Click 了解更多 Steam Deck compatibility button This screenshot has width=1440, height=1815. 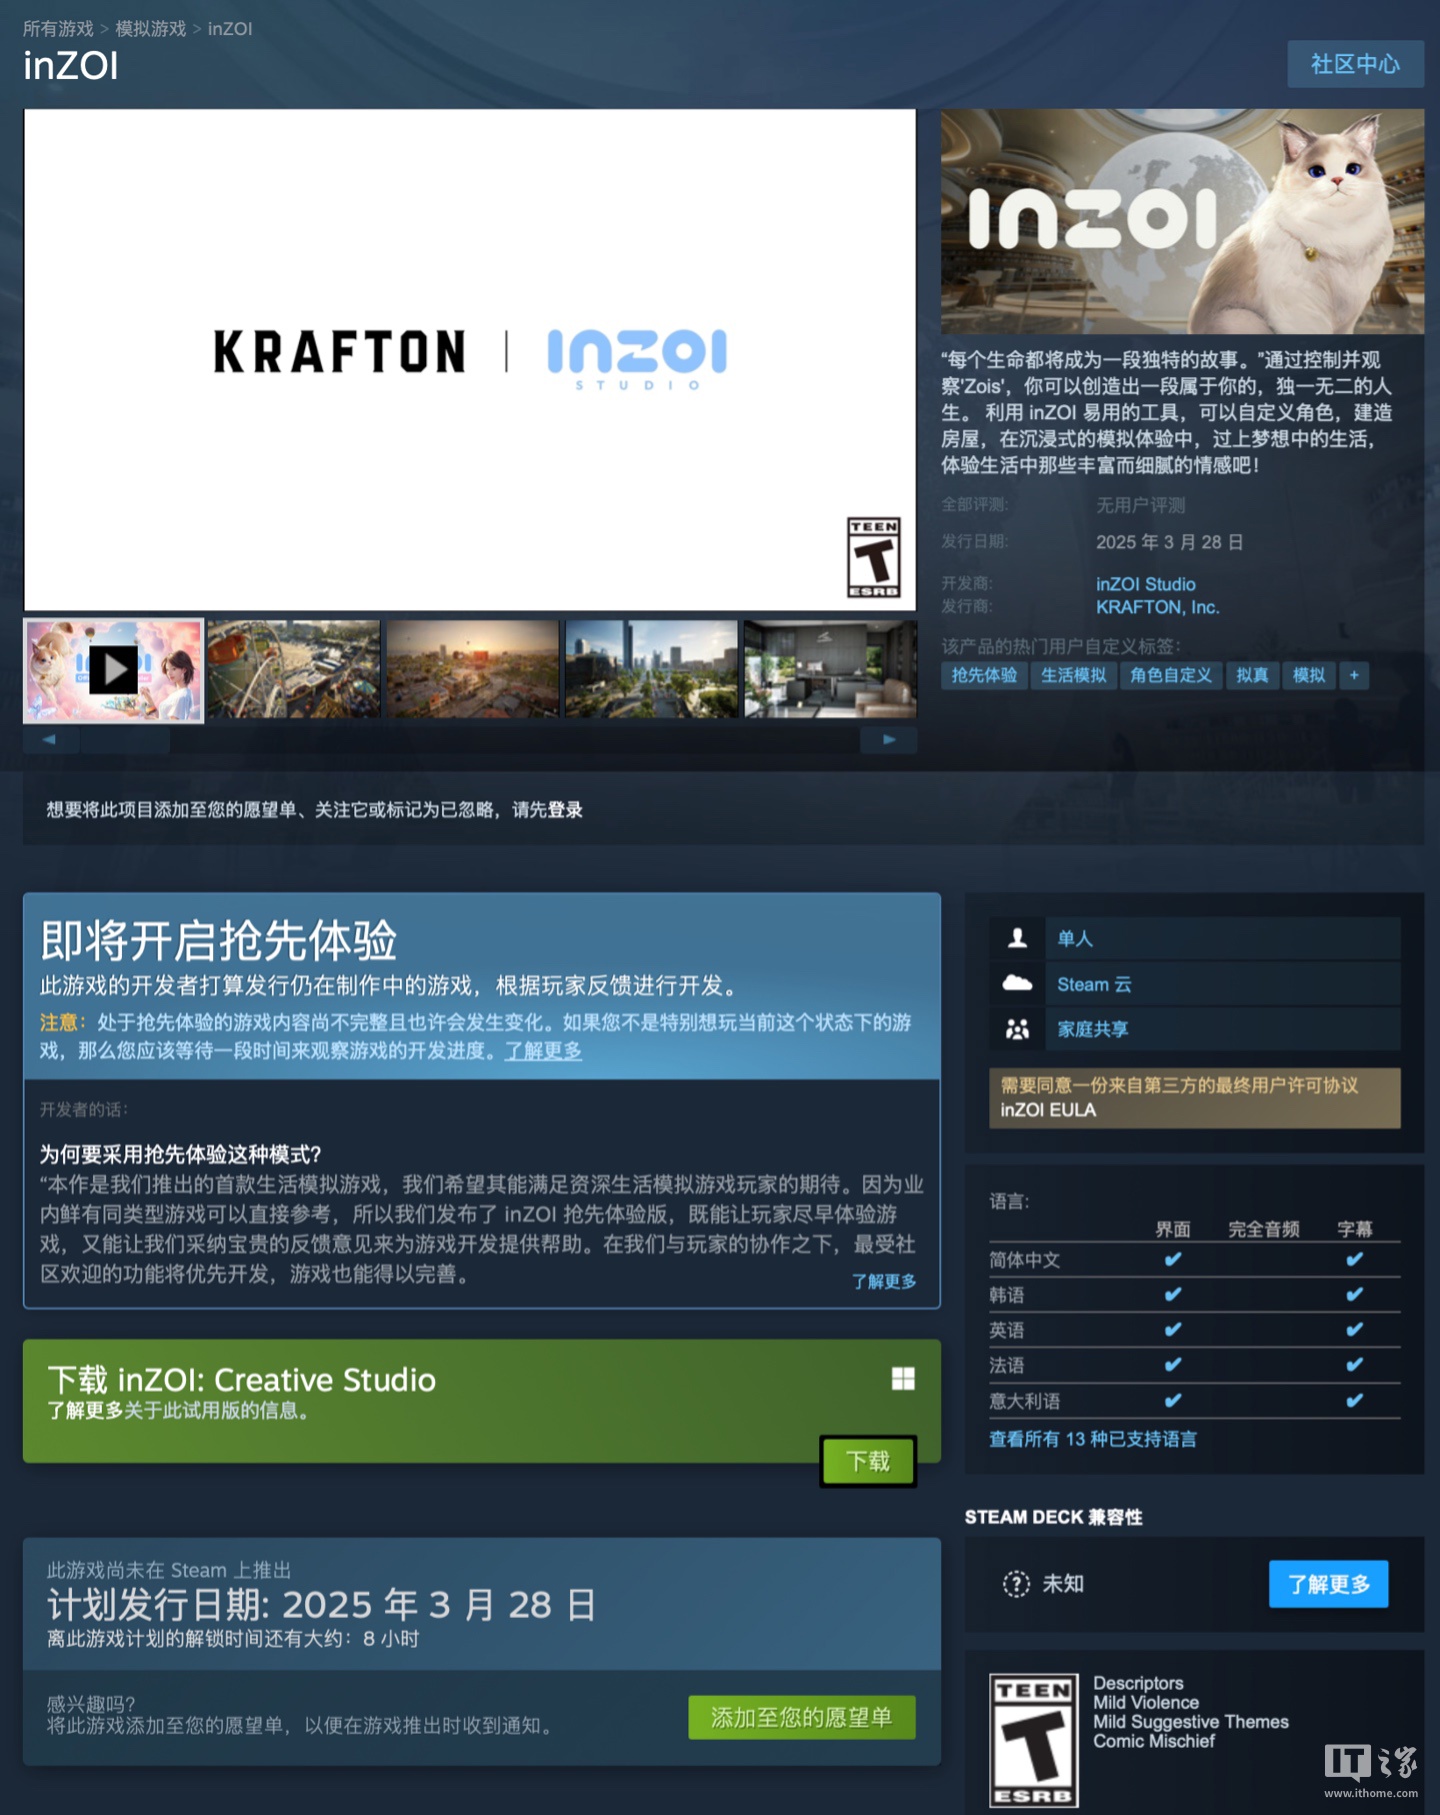point(1328,1584)
